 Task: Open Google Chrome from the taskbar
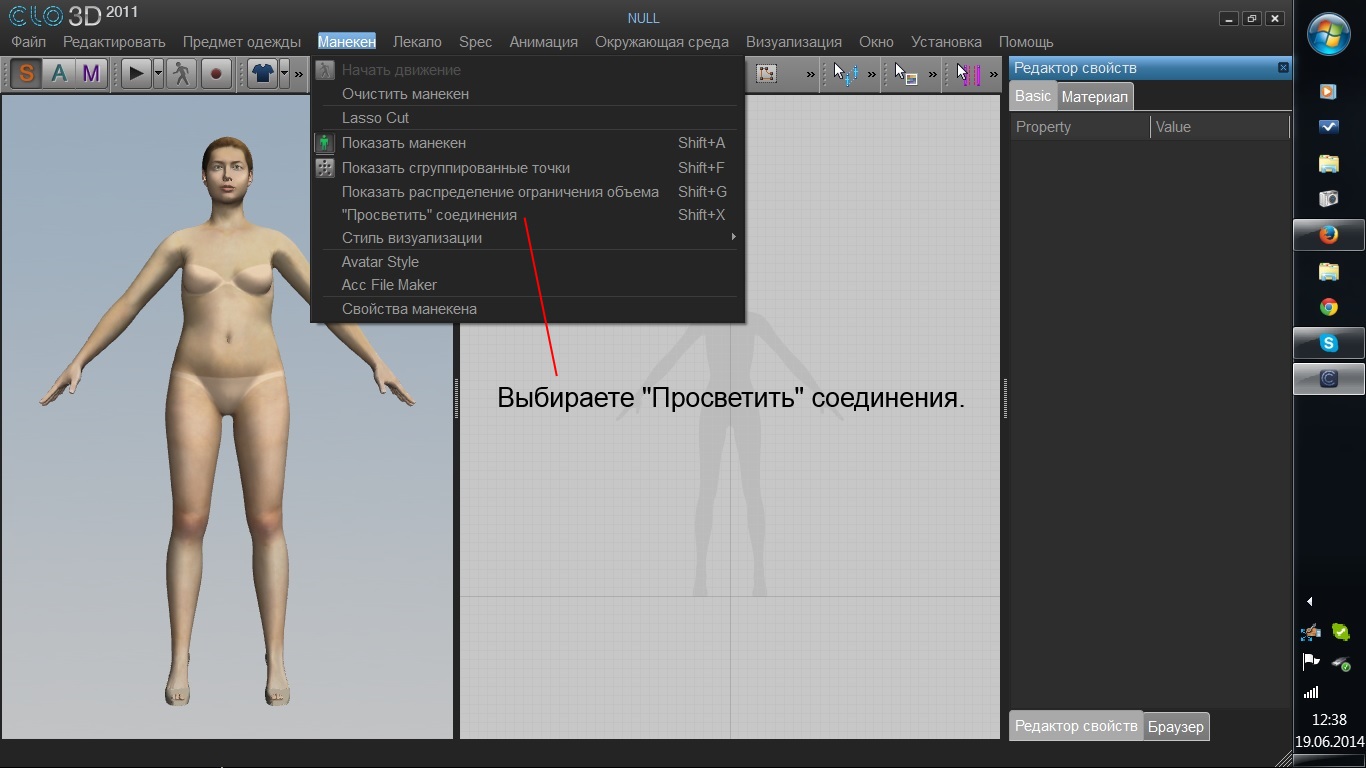(1329, 307)
